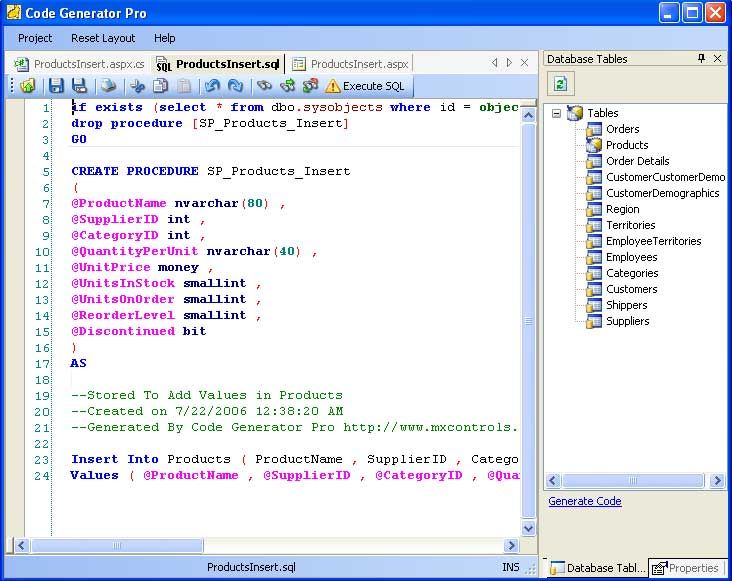Click the Save All icon

[80, 86]
